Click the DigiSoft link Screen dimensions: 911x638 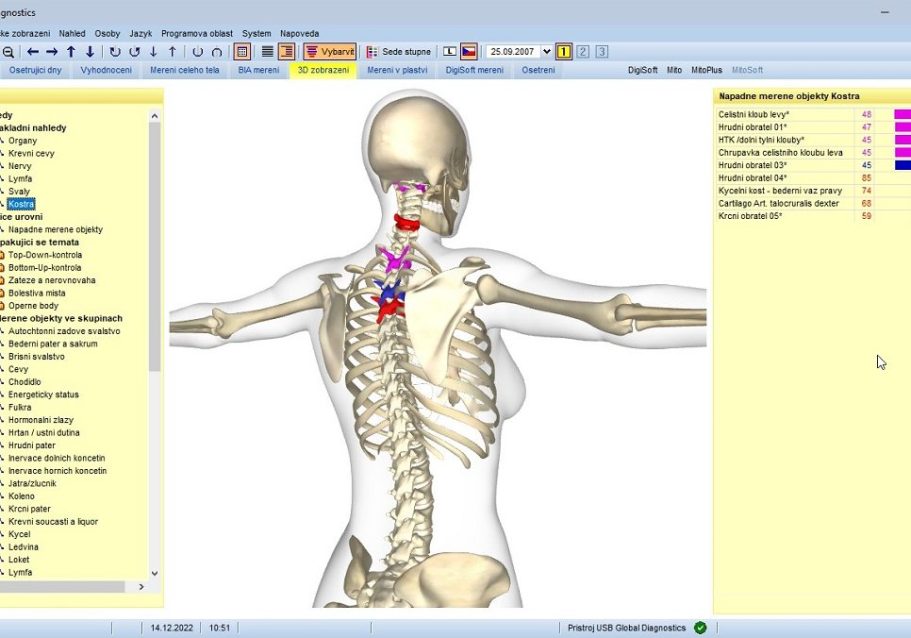(644, 71)
